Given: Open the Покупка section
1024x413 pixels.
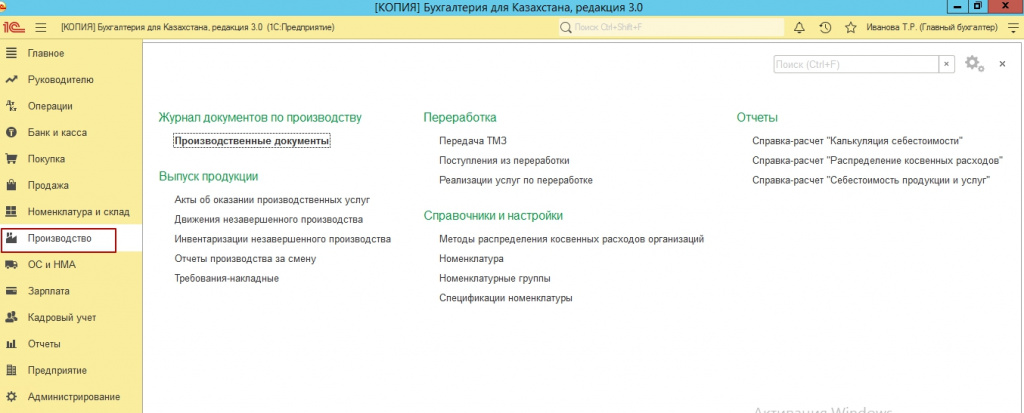Looking at the screenshot, I should coord(46,159).
